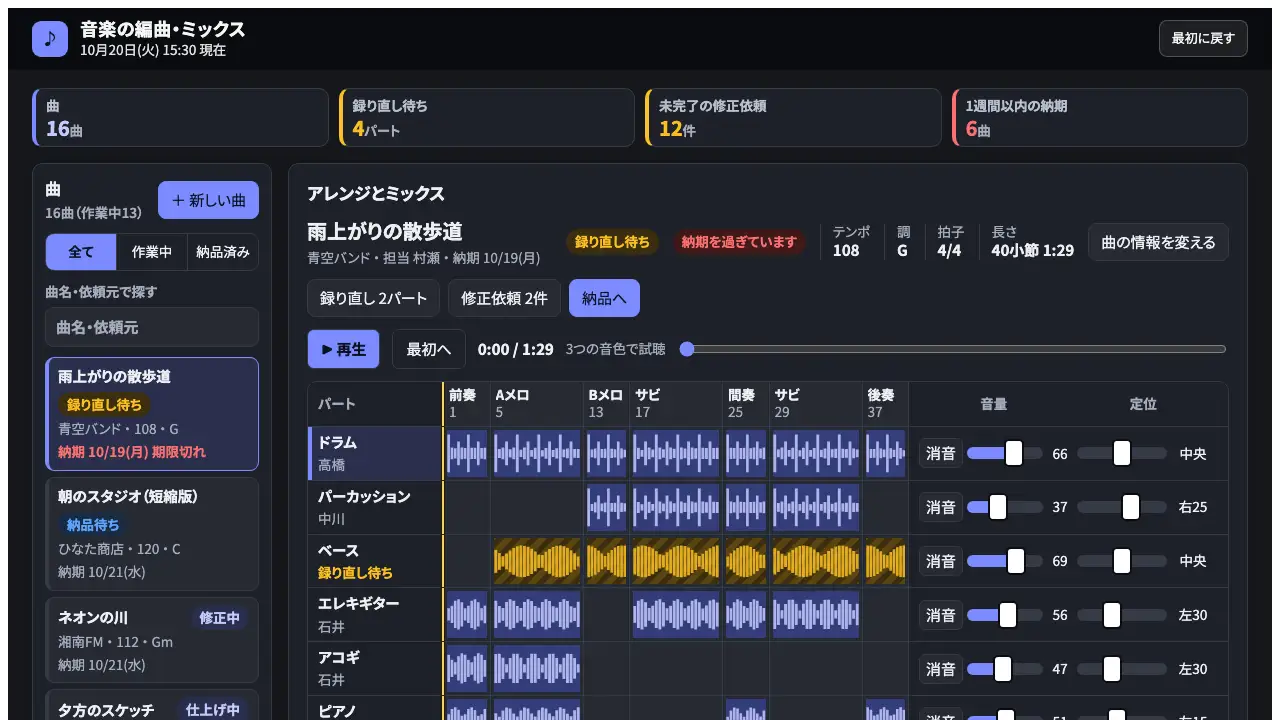Select song 朝のスタジオ(短縮版)
Image resolution: width=1280 pixels, height=720 pixels.
[x=152, y=534]
